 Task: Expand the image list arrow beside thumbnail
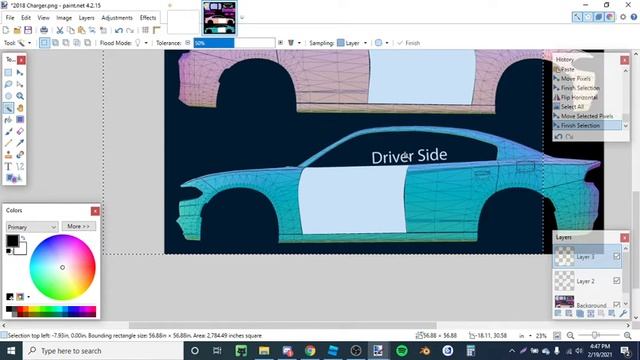(242, 18)
